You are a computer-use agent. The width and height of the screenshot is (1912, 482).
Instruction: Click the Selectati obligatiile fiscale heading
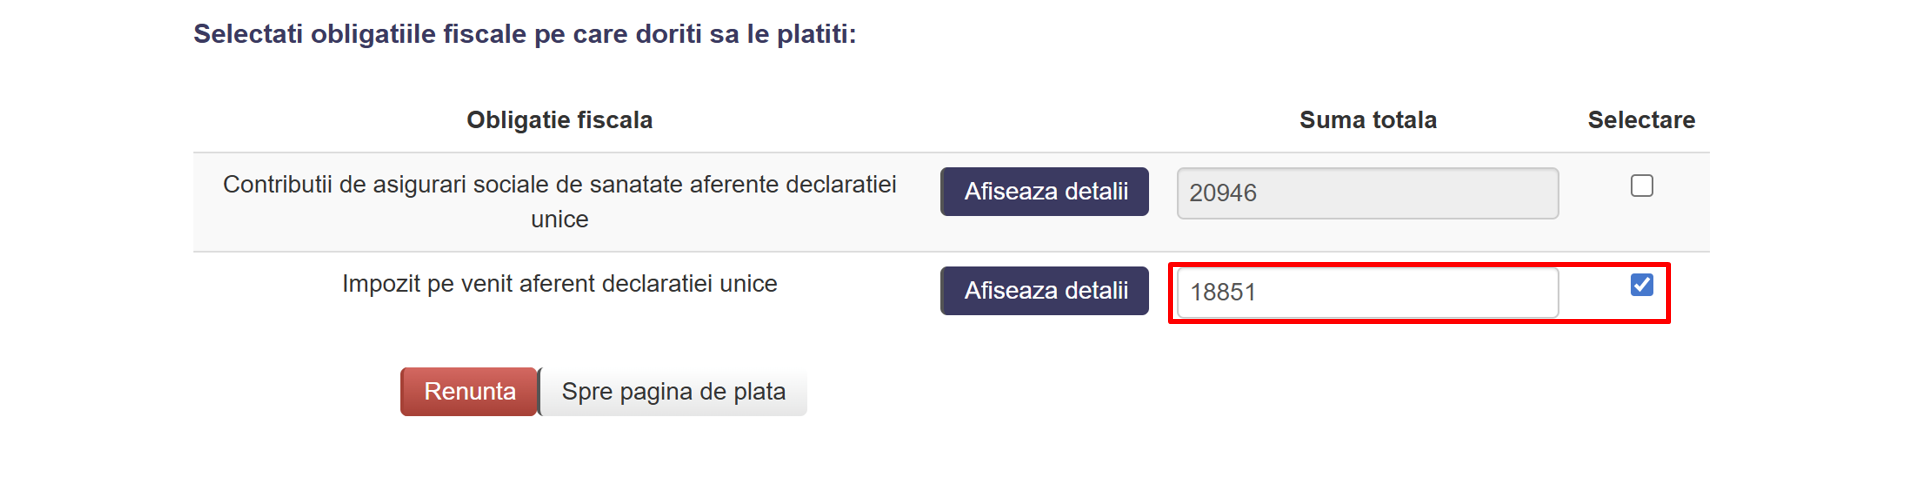click(x=524, y=34)
